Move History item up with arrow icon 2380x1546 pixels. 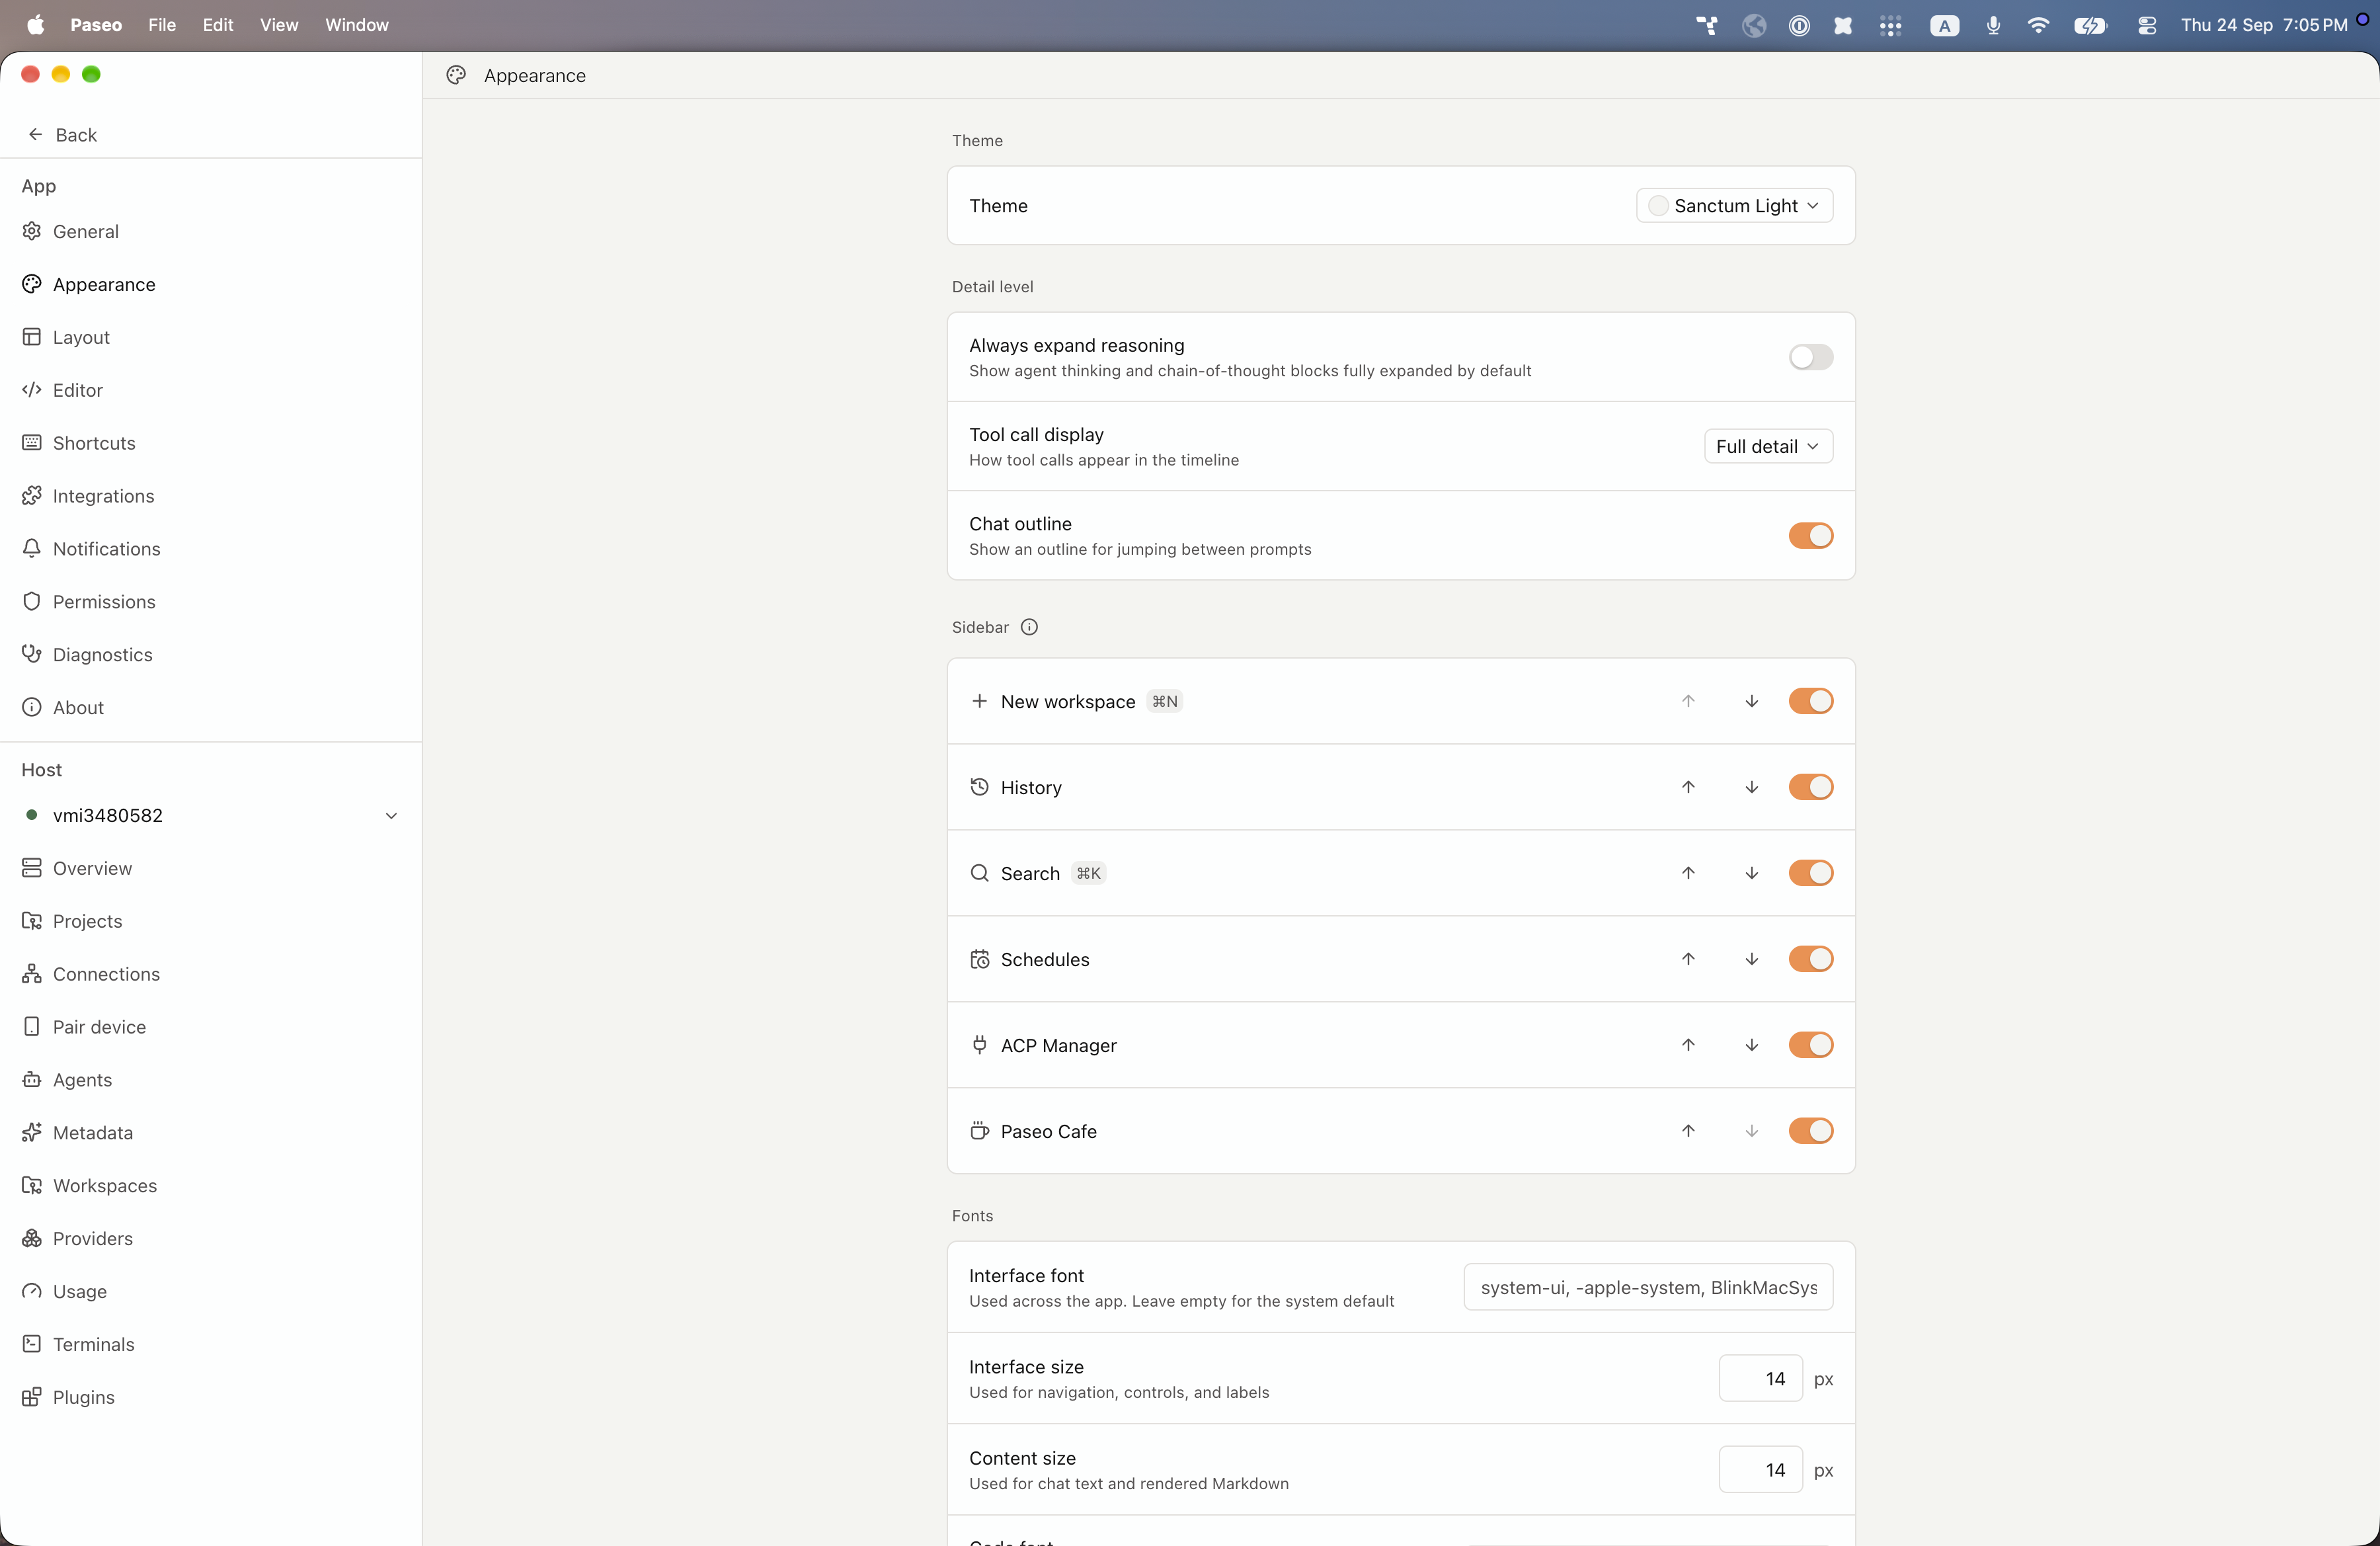coord(1688,787)
